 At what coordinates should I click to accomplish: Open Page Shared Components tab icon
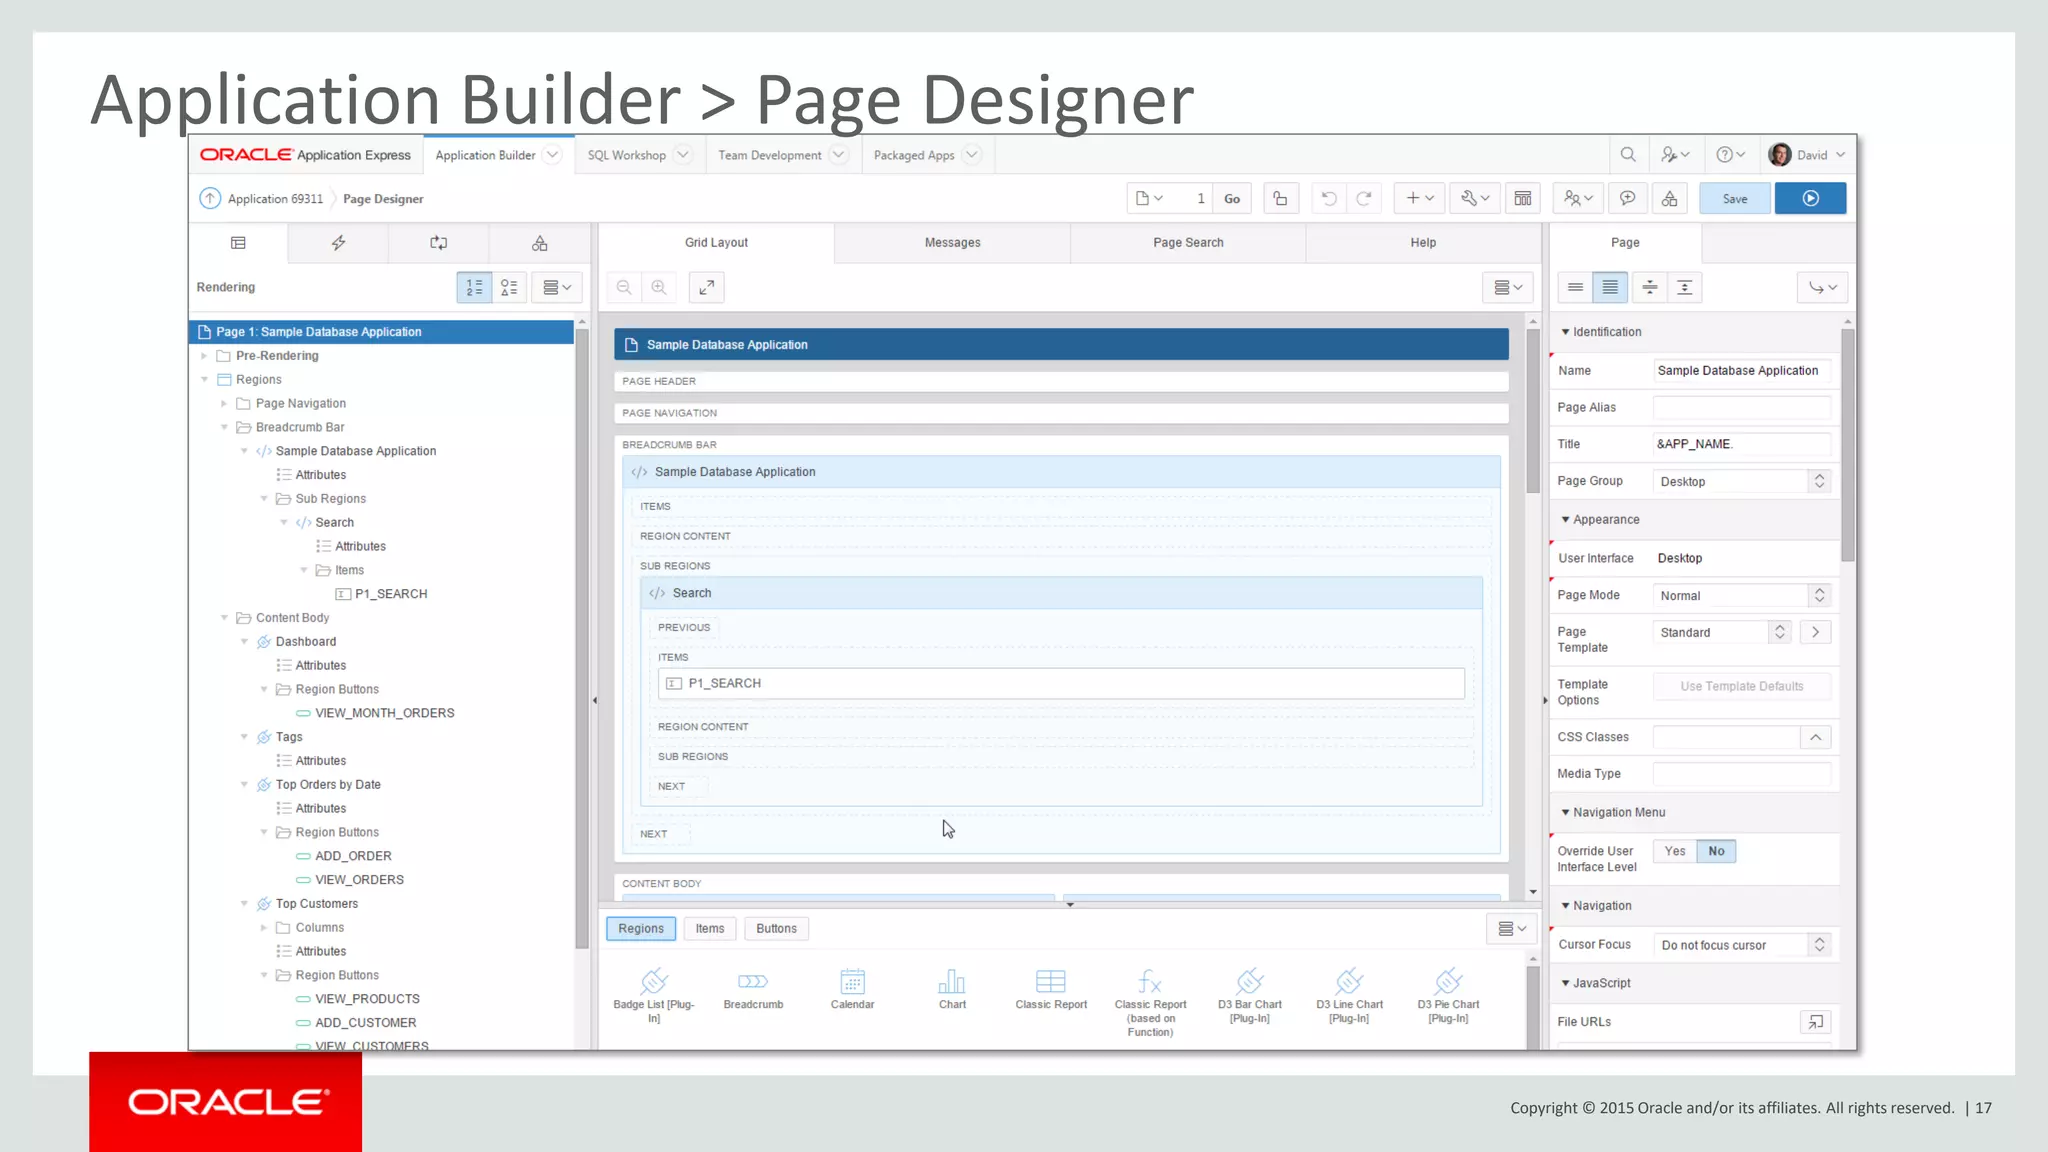540,243
